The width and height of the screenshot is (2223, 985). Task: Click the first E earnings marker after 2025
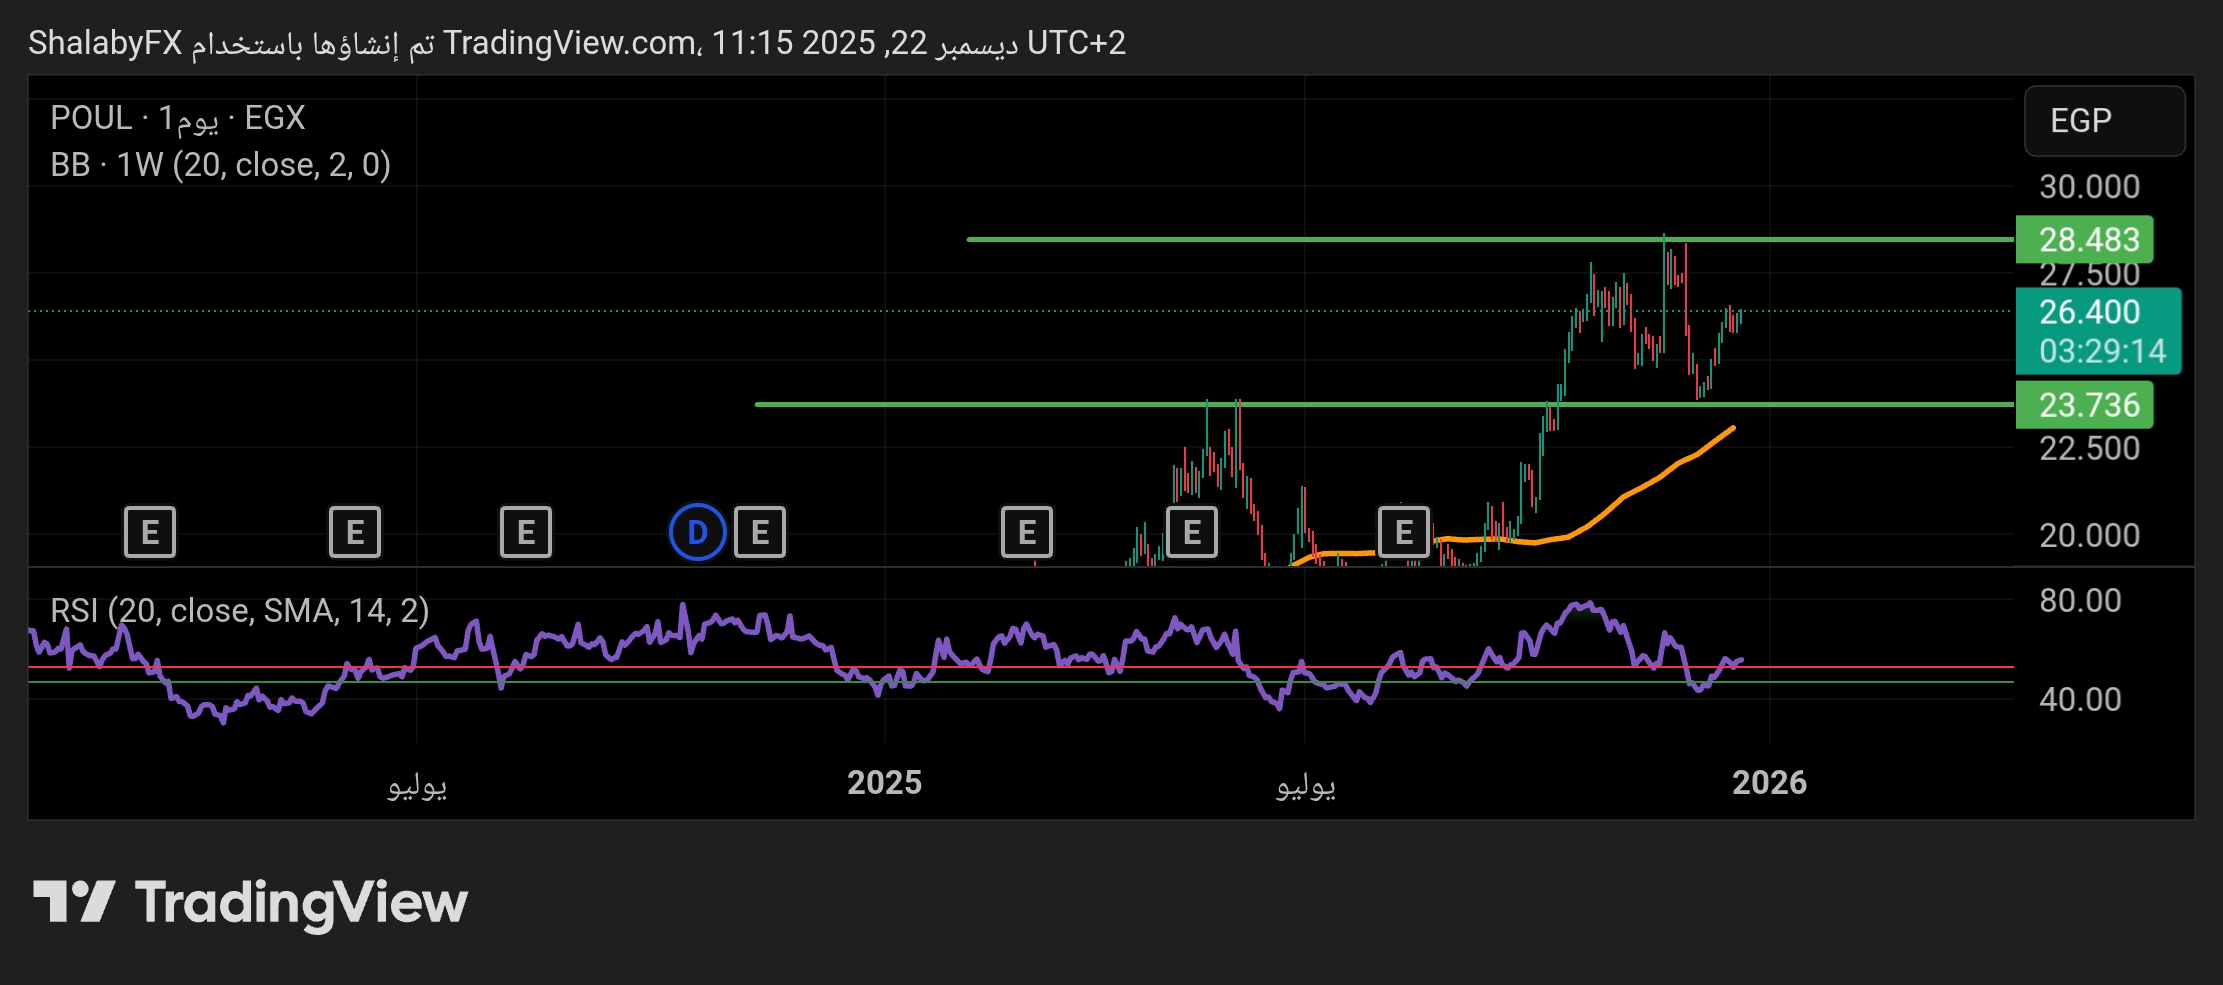tap(1027, 532)
